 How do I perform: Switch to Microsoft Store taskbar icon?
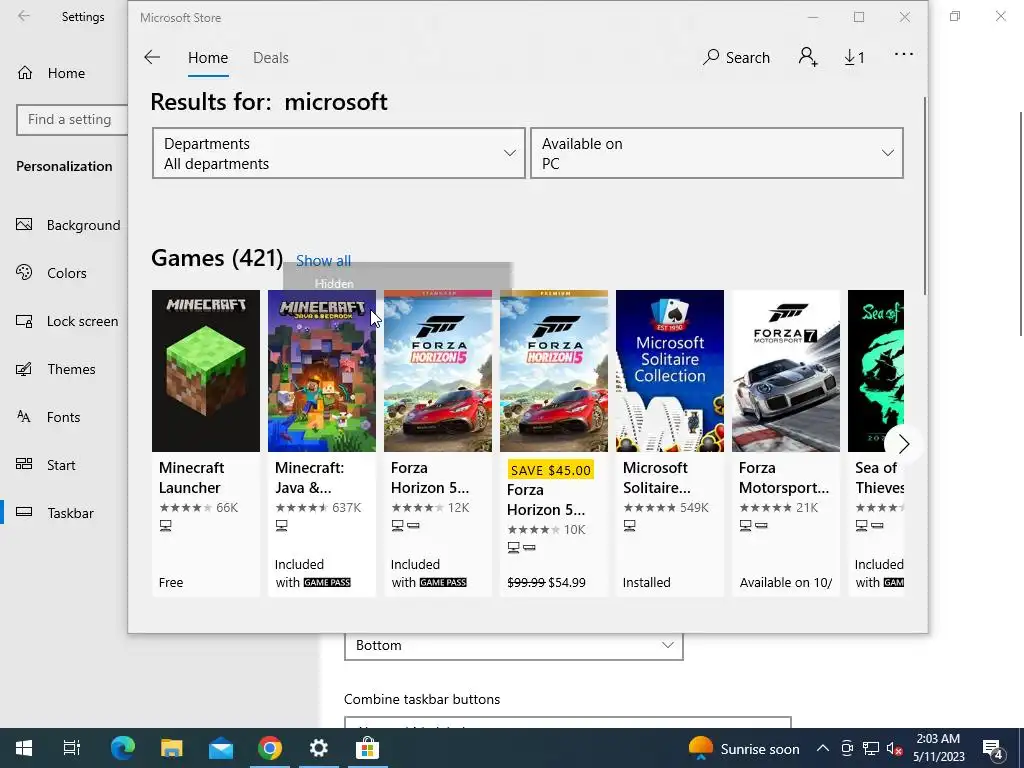(368, 748)
